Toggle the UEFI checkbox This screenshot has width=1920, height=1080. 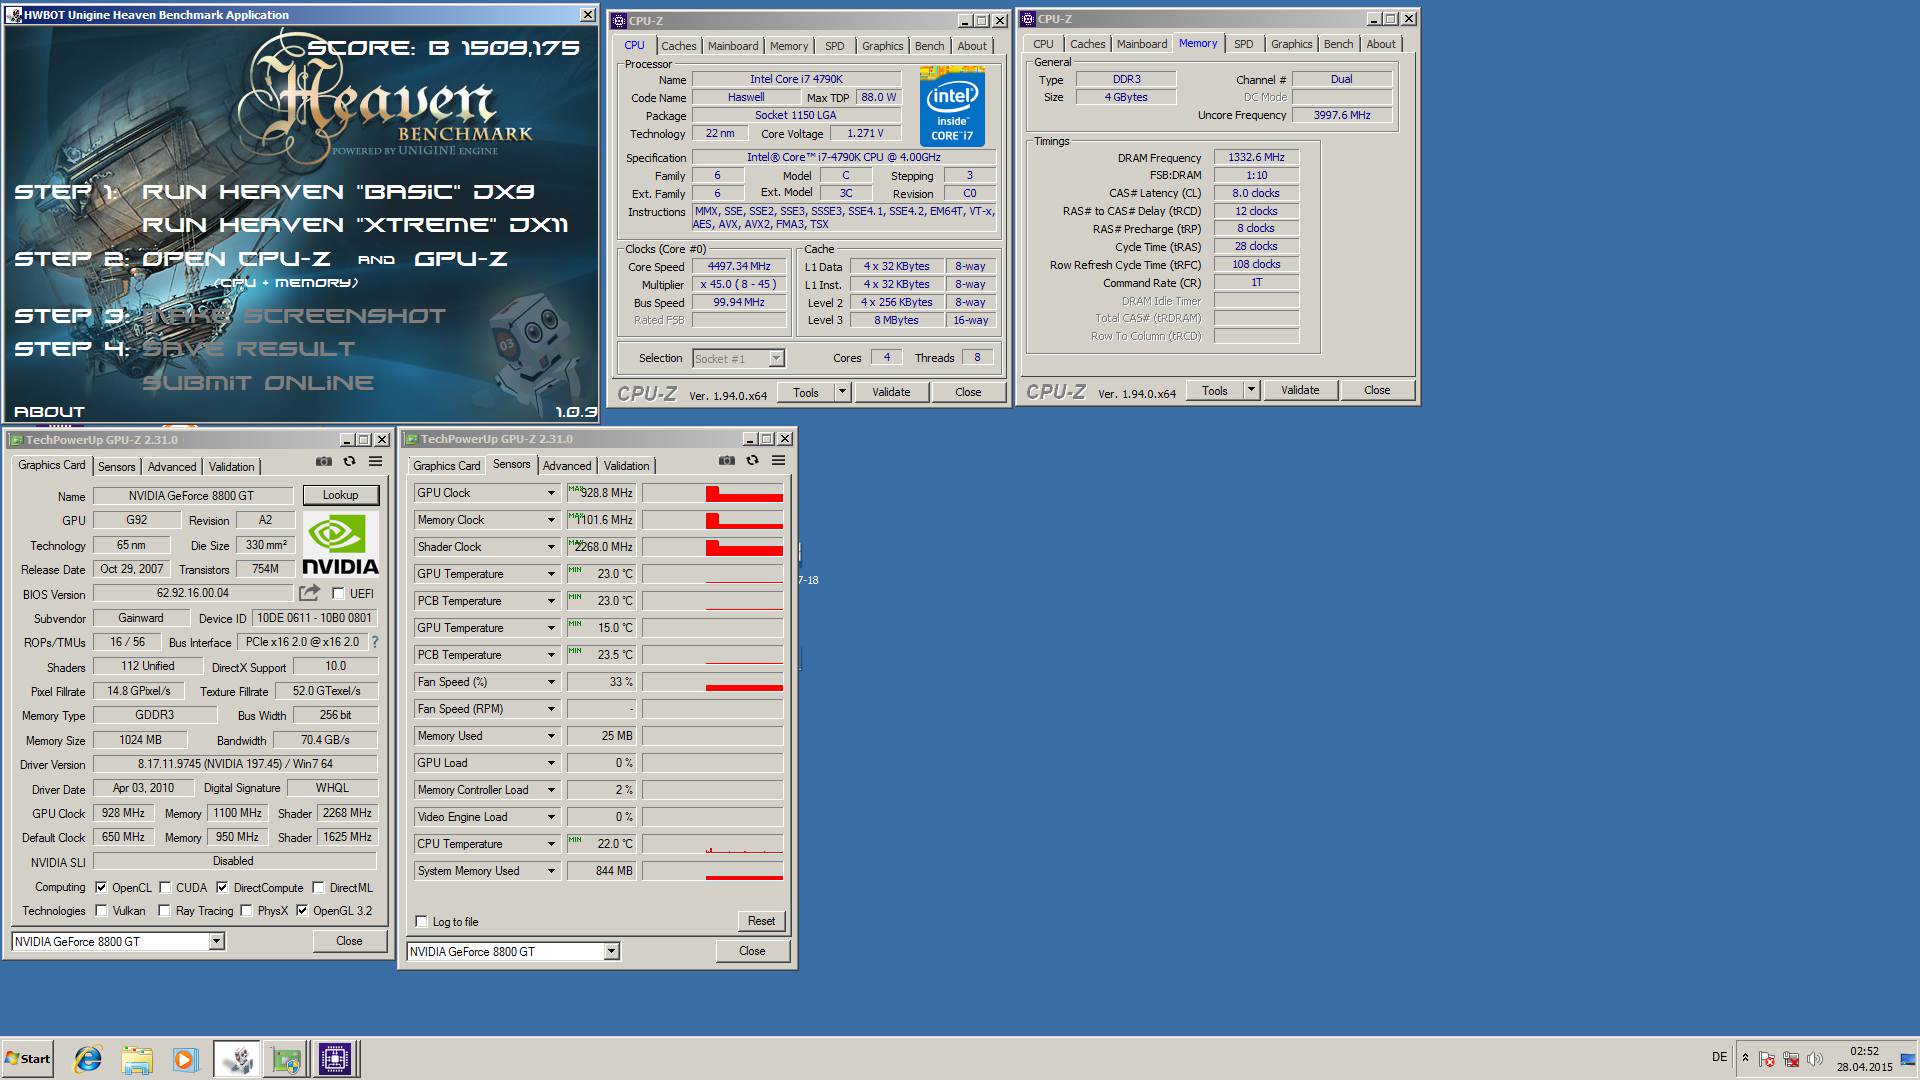coord(338,593)
